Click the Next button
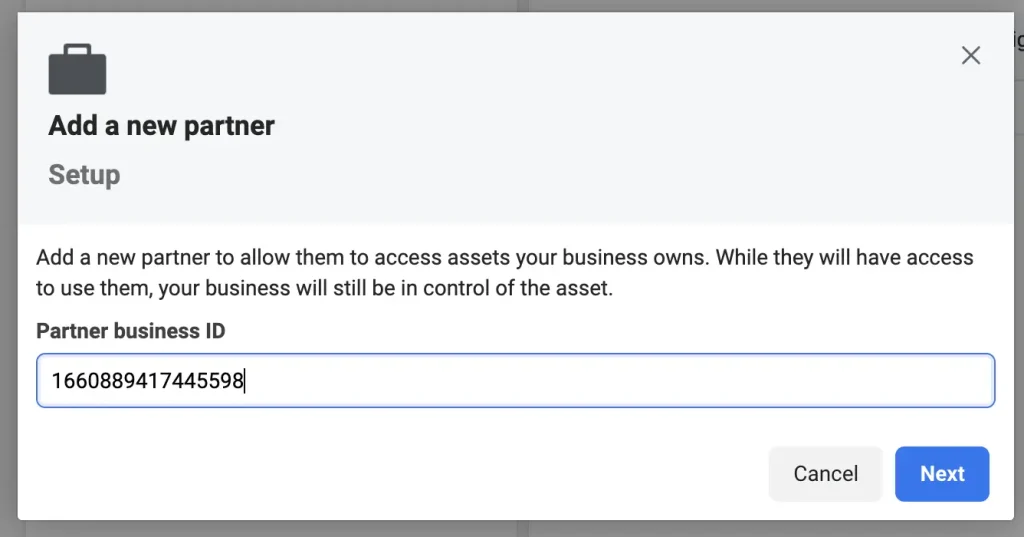Screen dimensions: 1024x537 tap(942, 474)
